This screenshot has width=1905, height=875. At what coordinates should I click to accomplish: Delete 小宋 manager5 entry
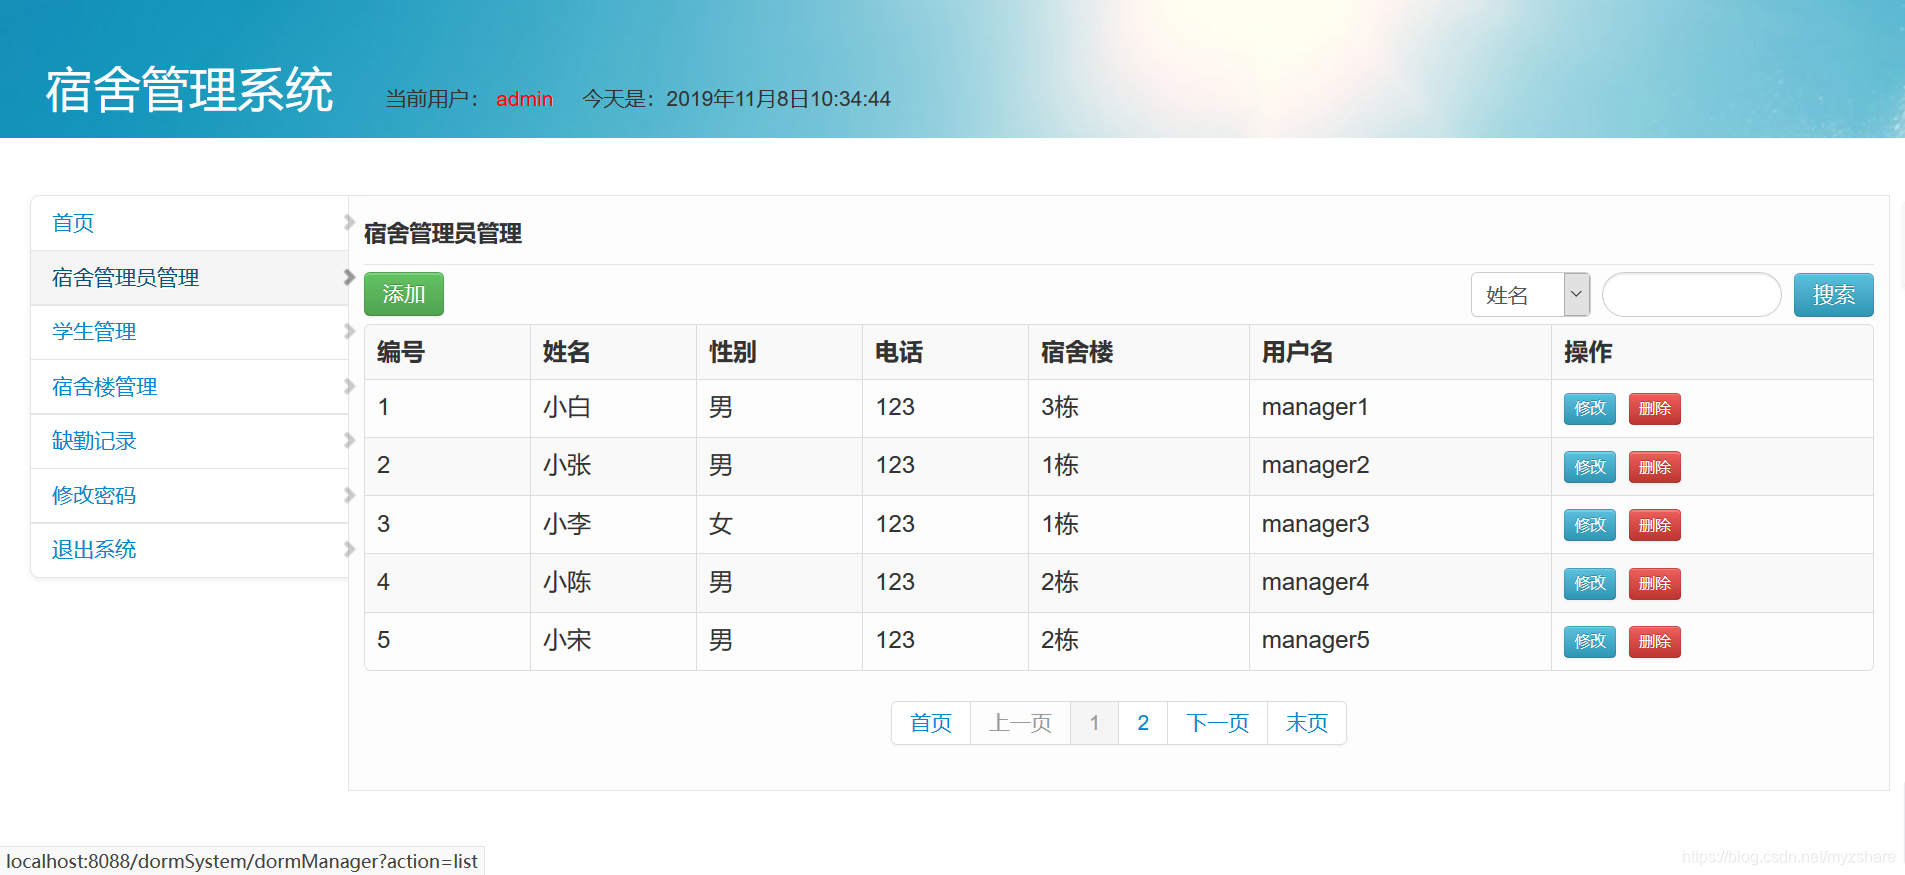[x=1654, y=641]
